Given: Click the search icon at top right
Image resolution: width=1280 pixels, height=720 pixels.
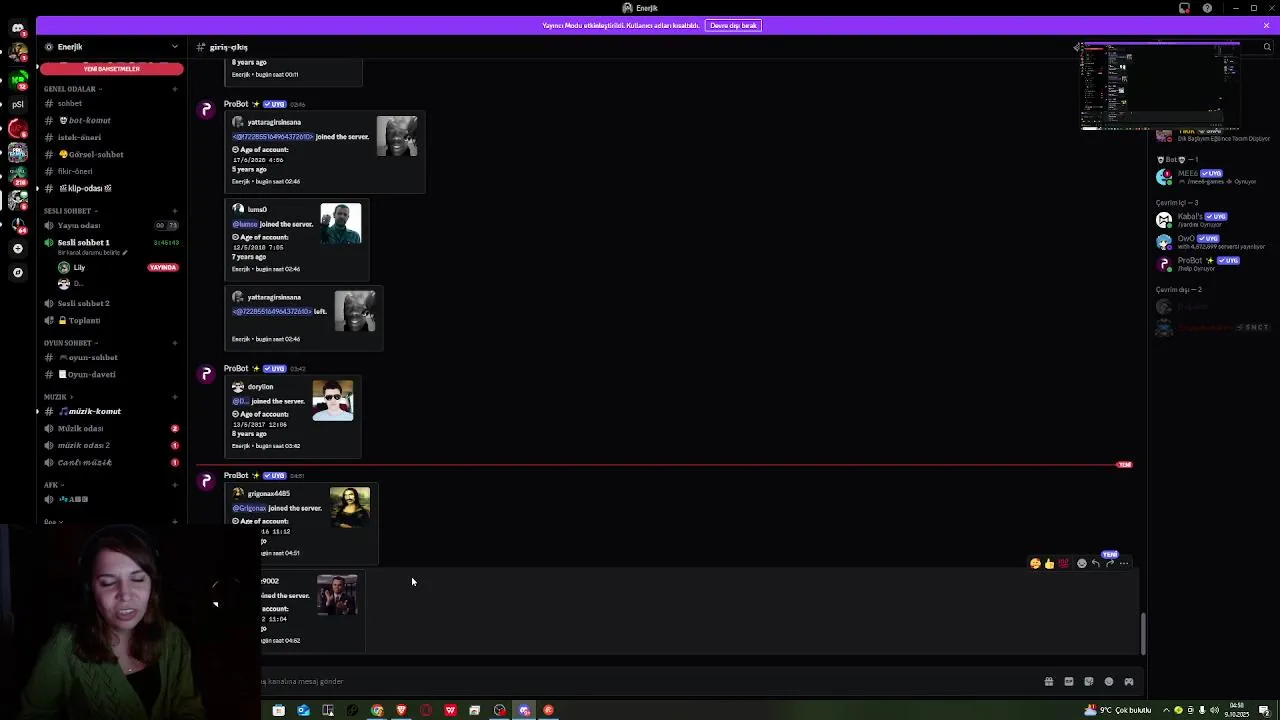Looking at the screenshot, I should 1267,47.
